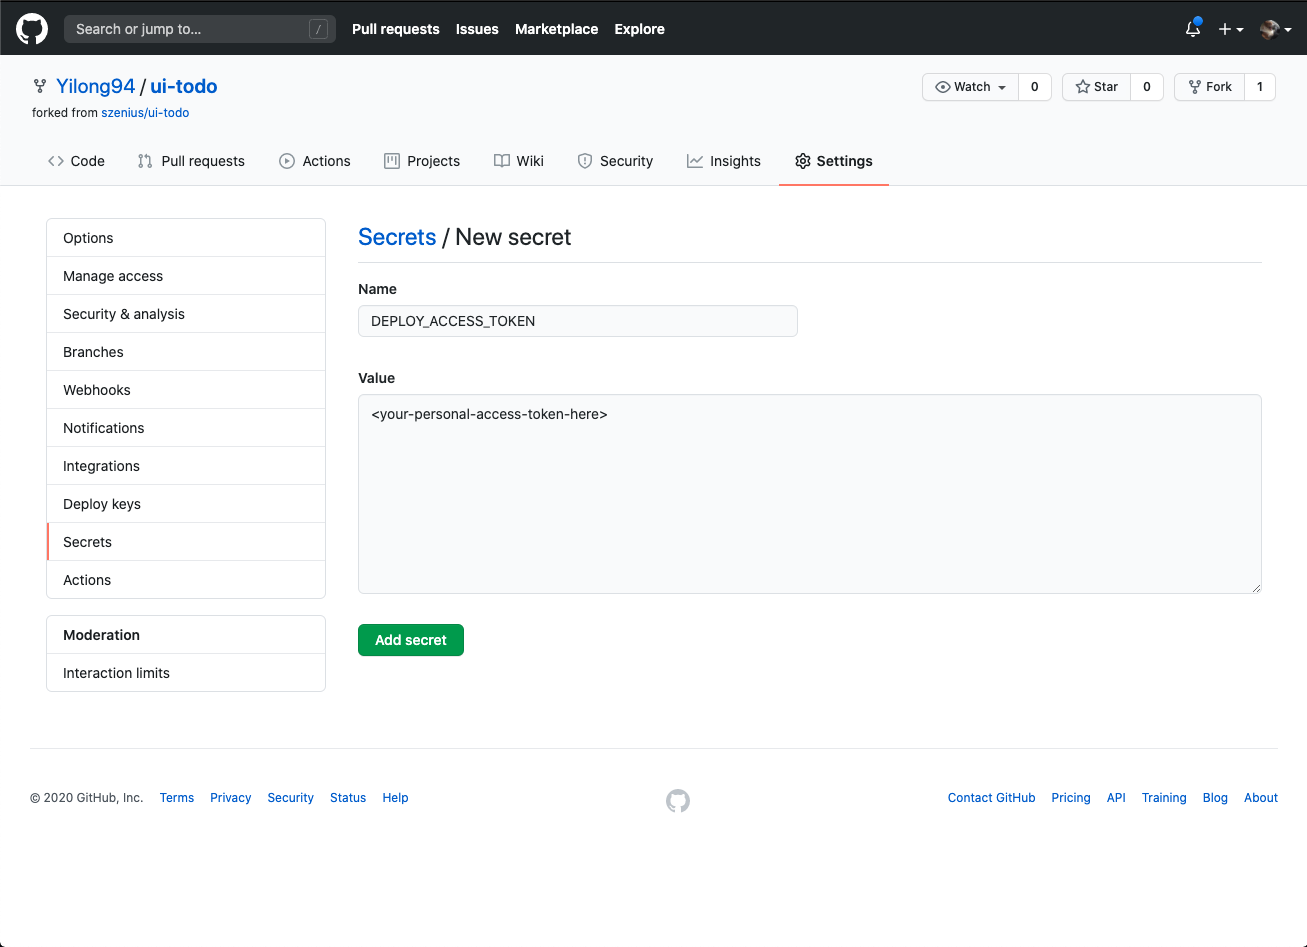
Task: Go to Yilong94 user profile link
Action: [95, 86]
